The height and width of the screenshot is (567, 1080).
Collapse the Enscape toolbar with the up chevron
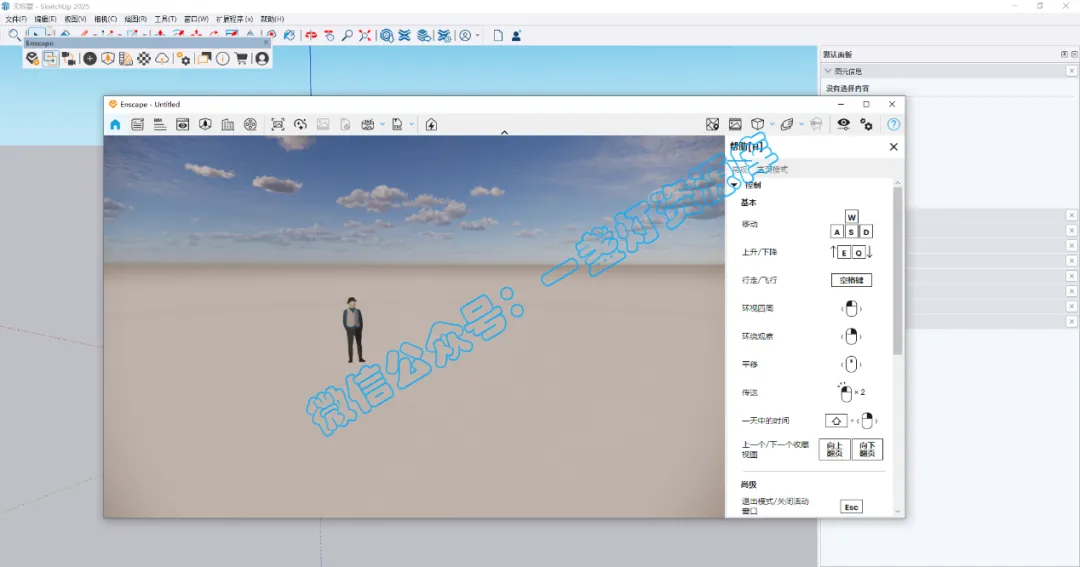coord(504,132)
